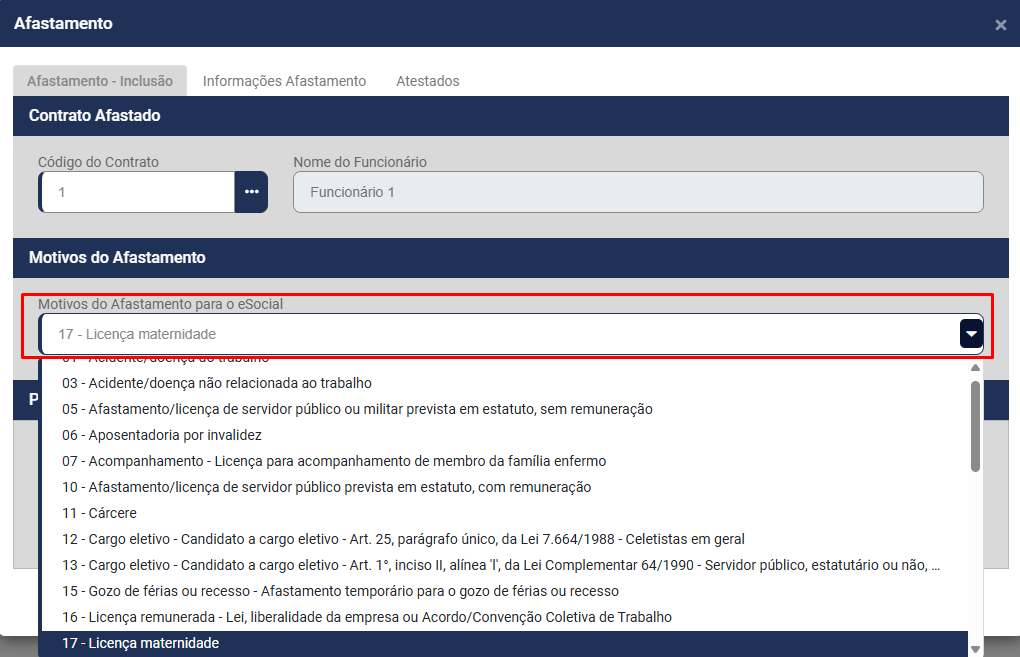This screenshot has height=657, width=1020.
Task: Click dropdown list scrollbar up arrow
Action: pyautogui.click(x=975, y=368)
